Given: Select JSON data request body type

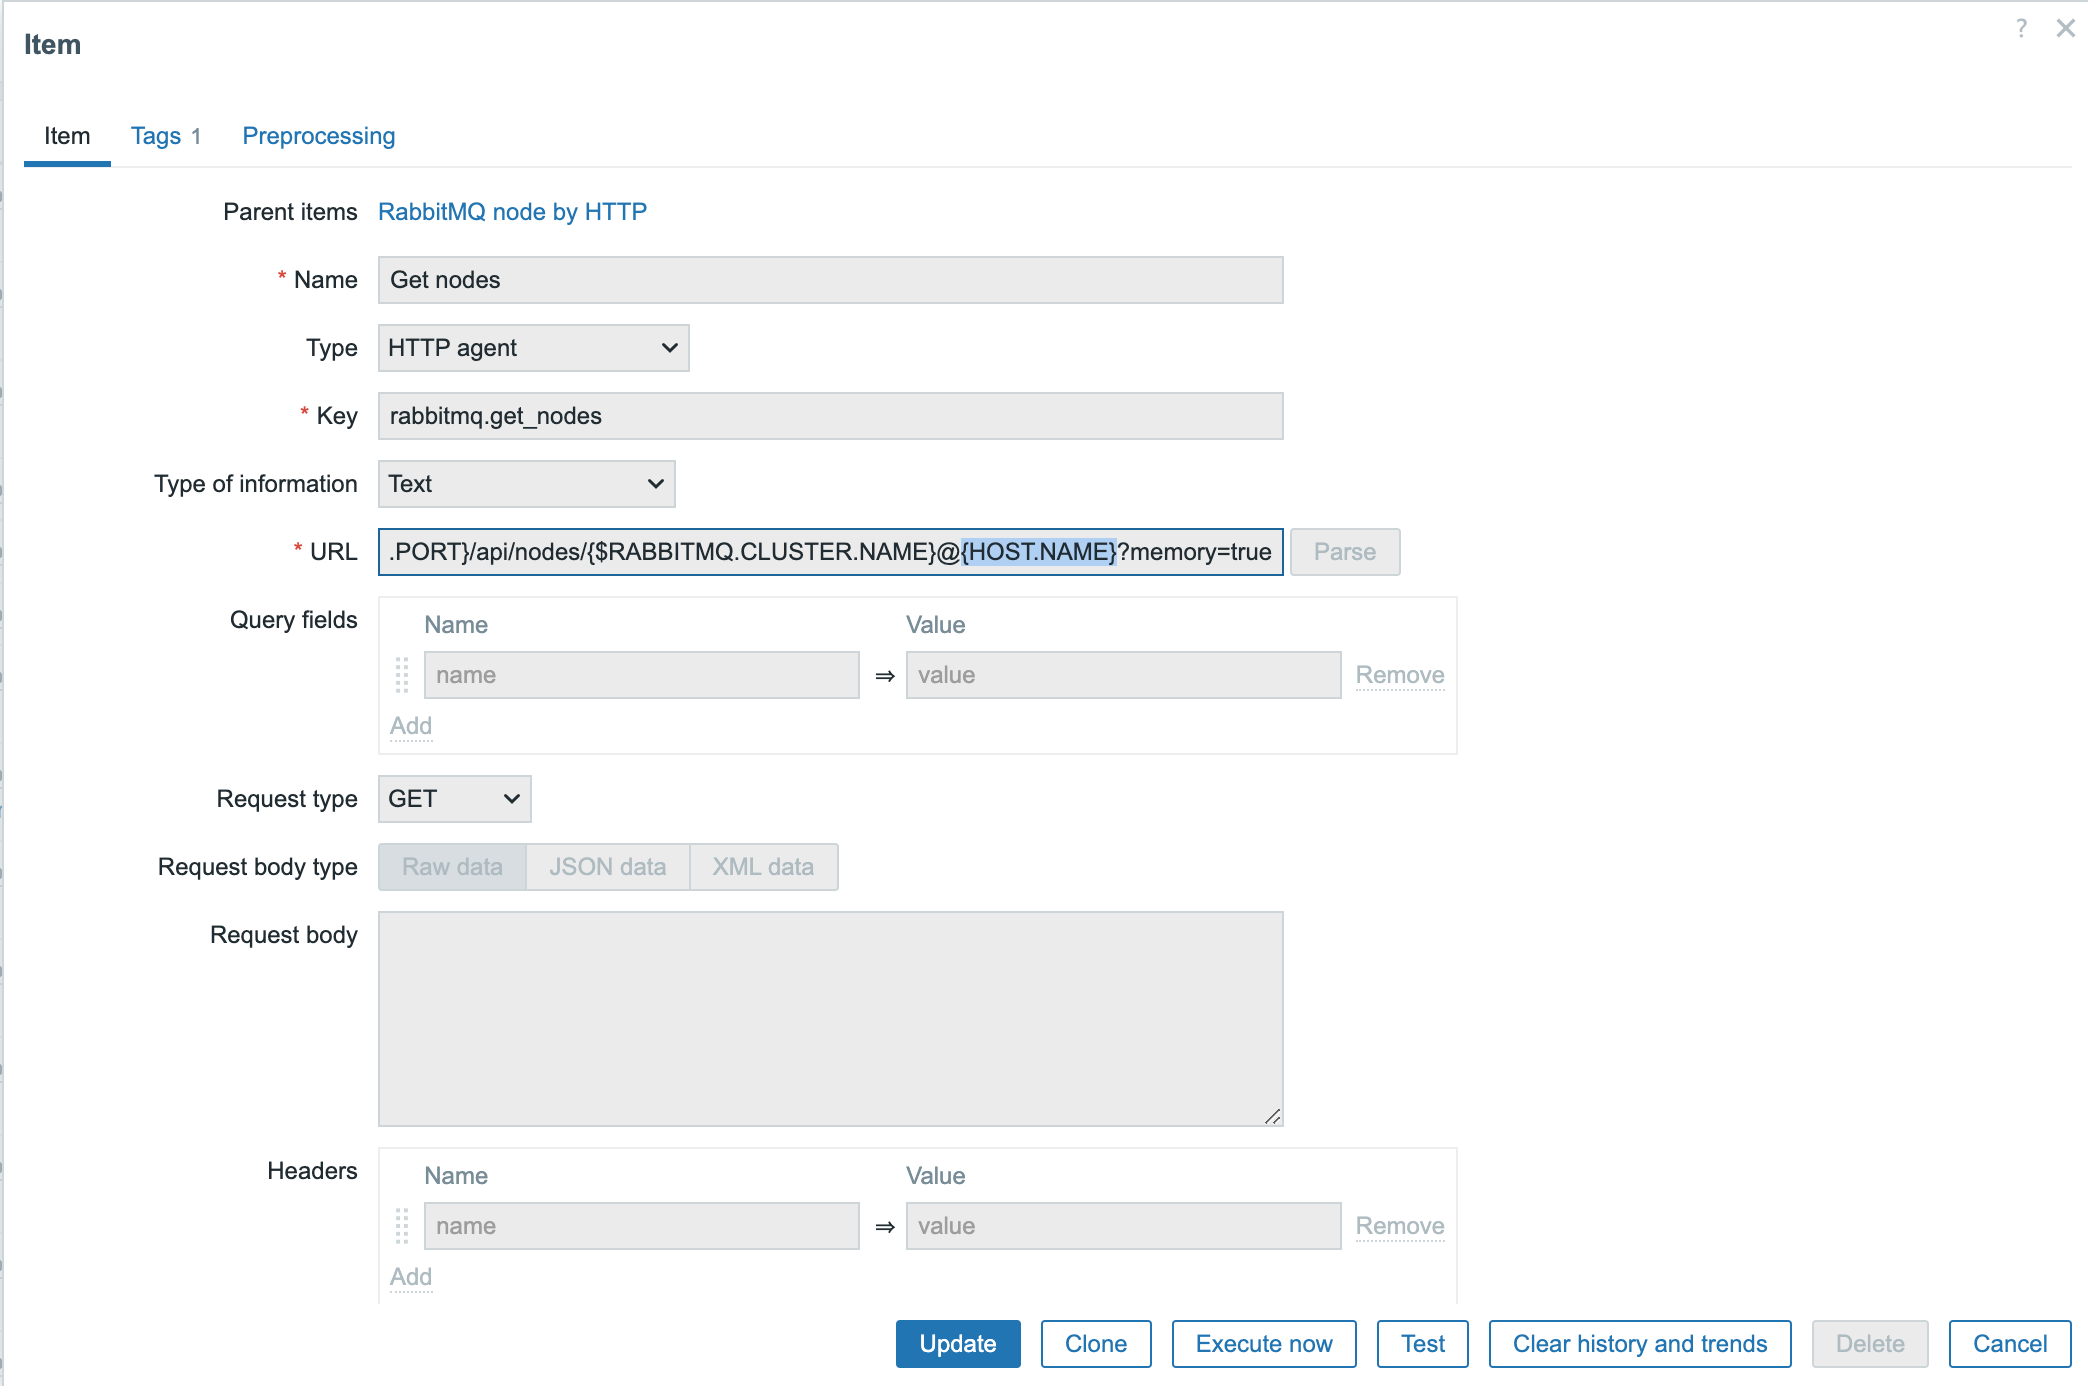Looking at the screenshot, I should (607, 867).
